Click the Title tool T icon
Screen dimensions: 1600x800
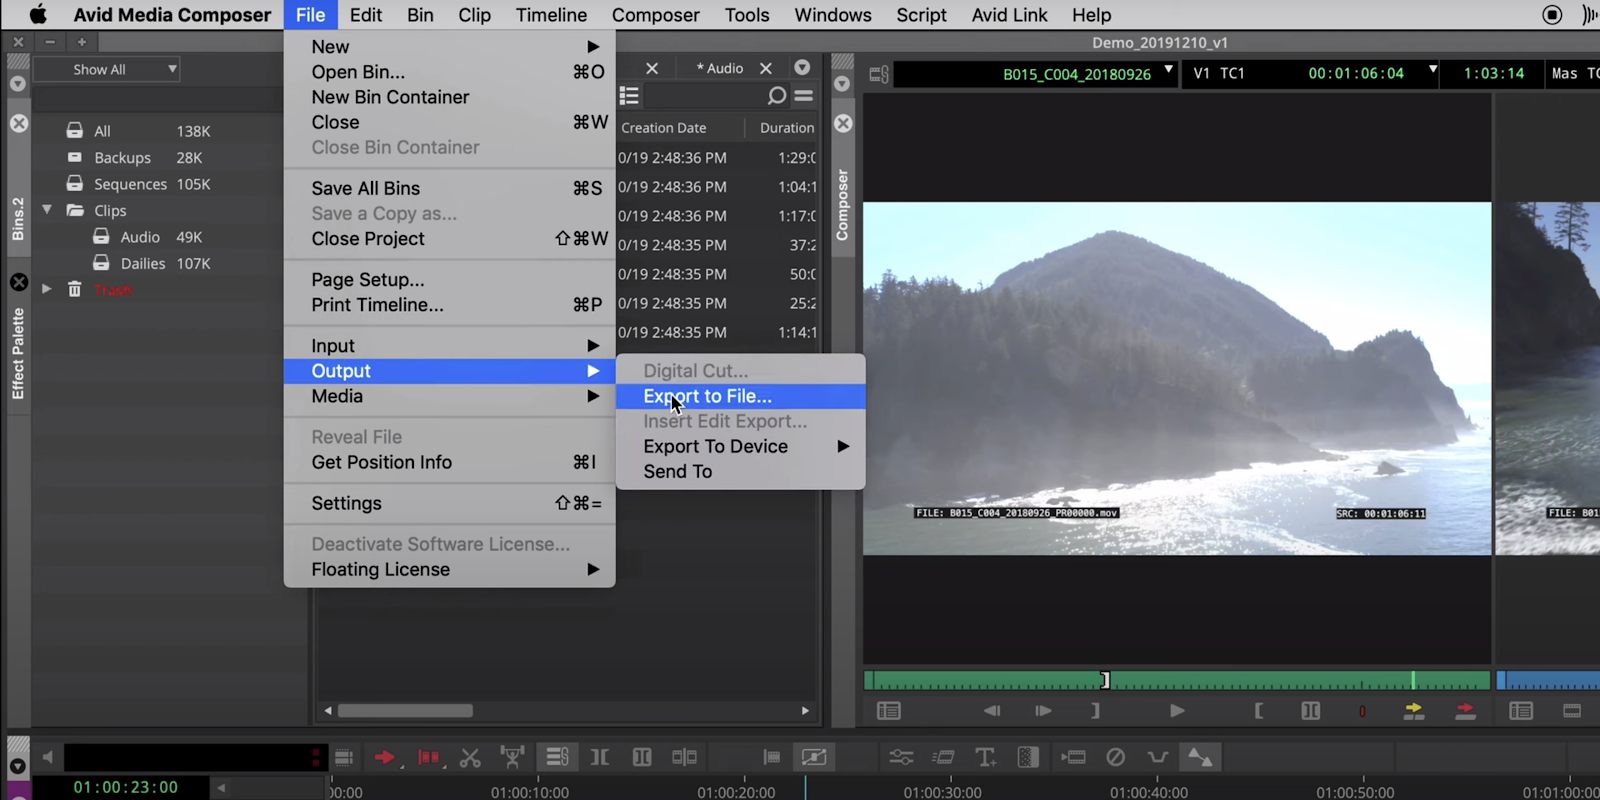[985, 758]
